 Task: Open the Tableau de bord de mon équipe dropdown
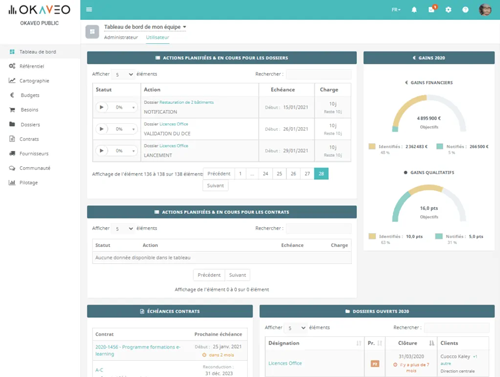pos(145,27)
